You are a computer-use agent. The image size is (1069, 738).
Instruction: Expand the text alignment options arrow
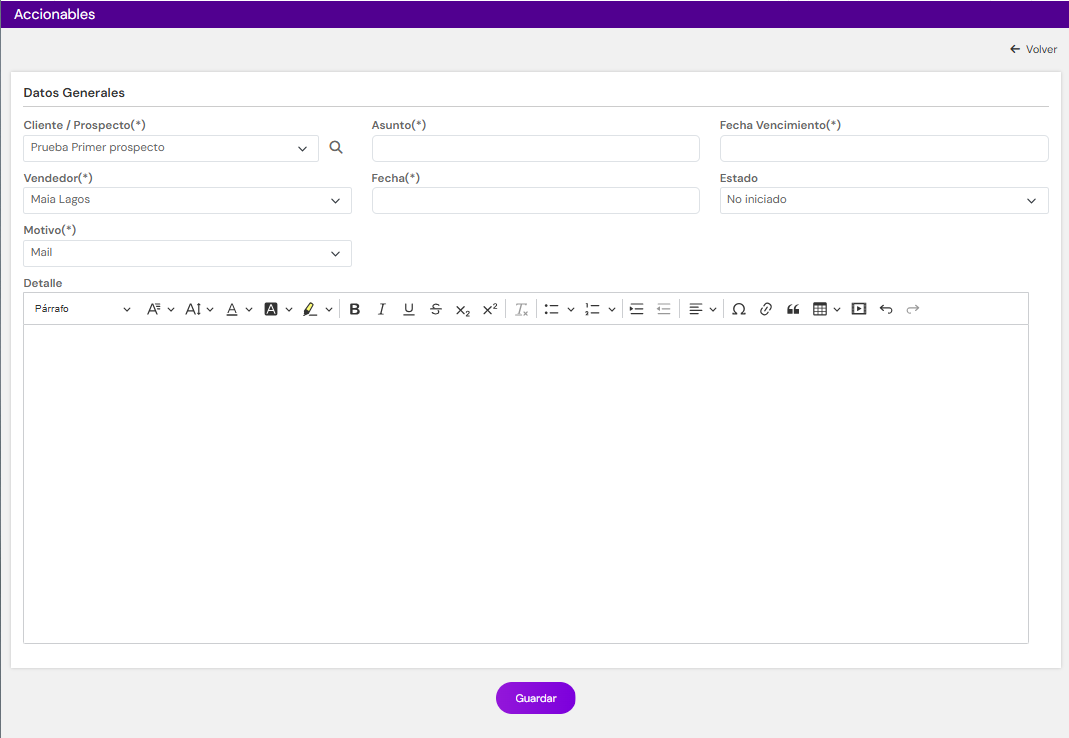(x=712, y=310)
